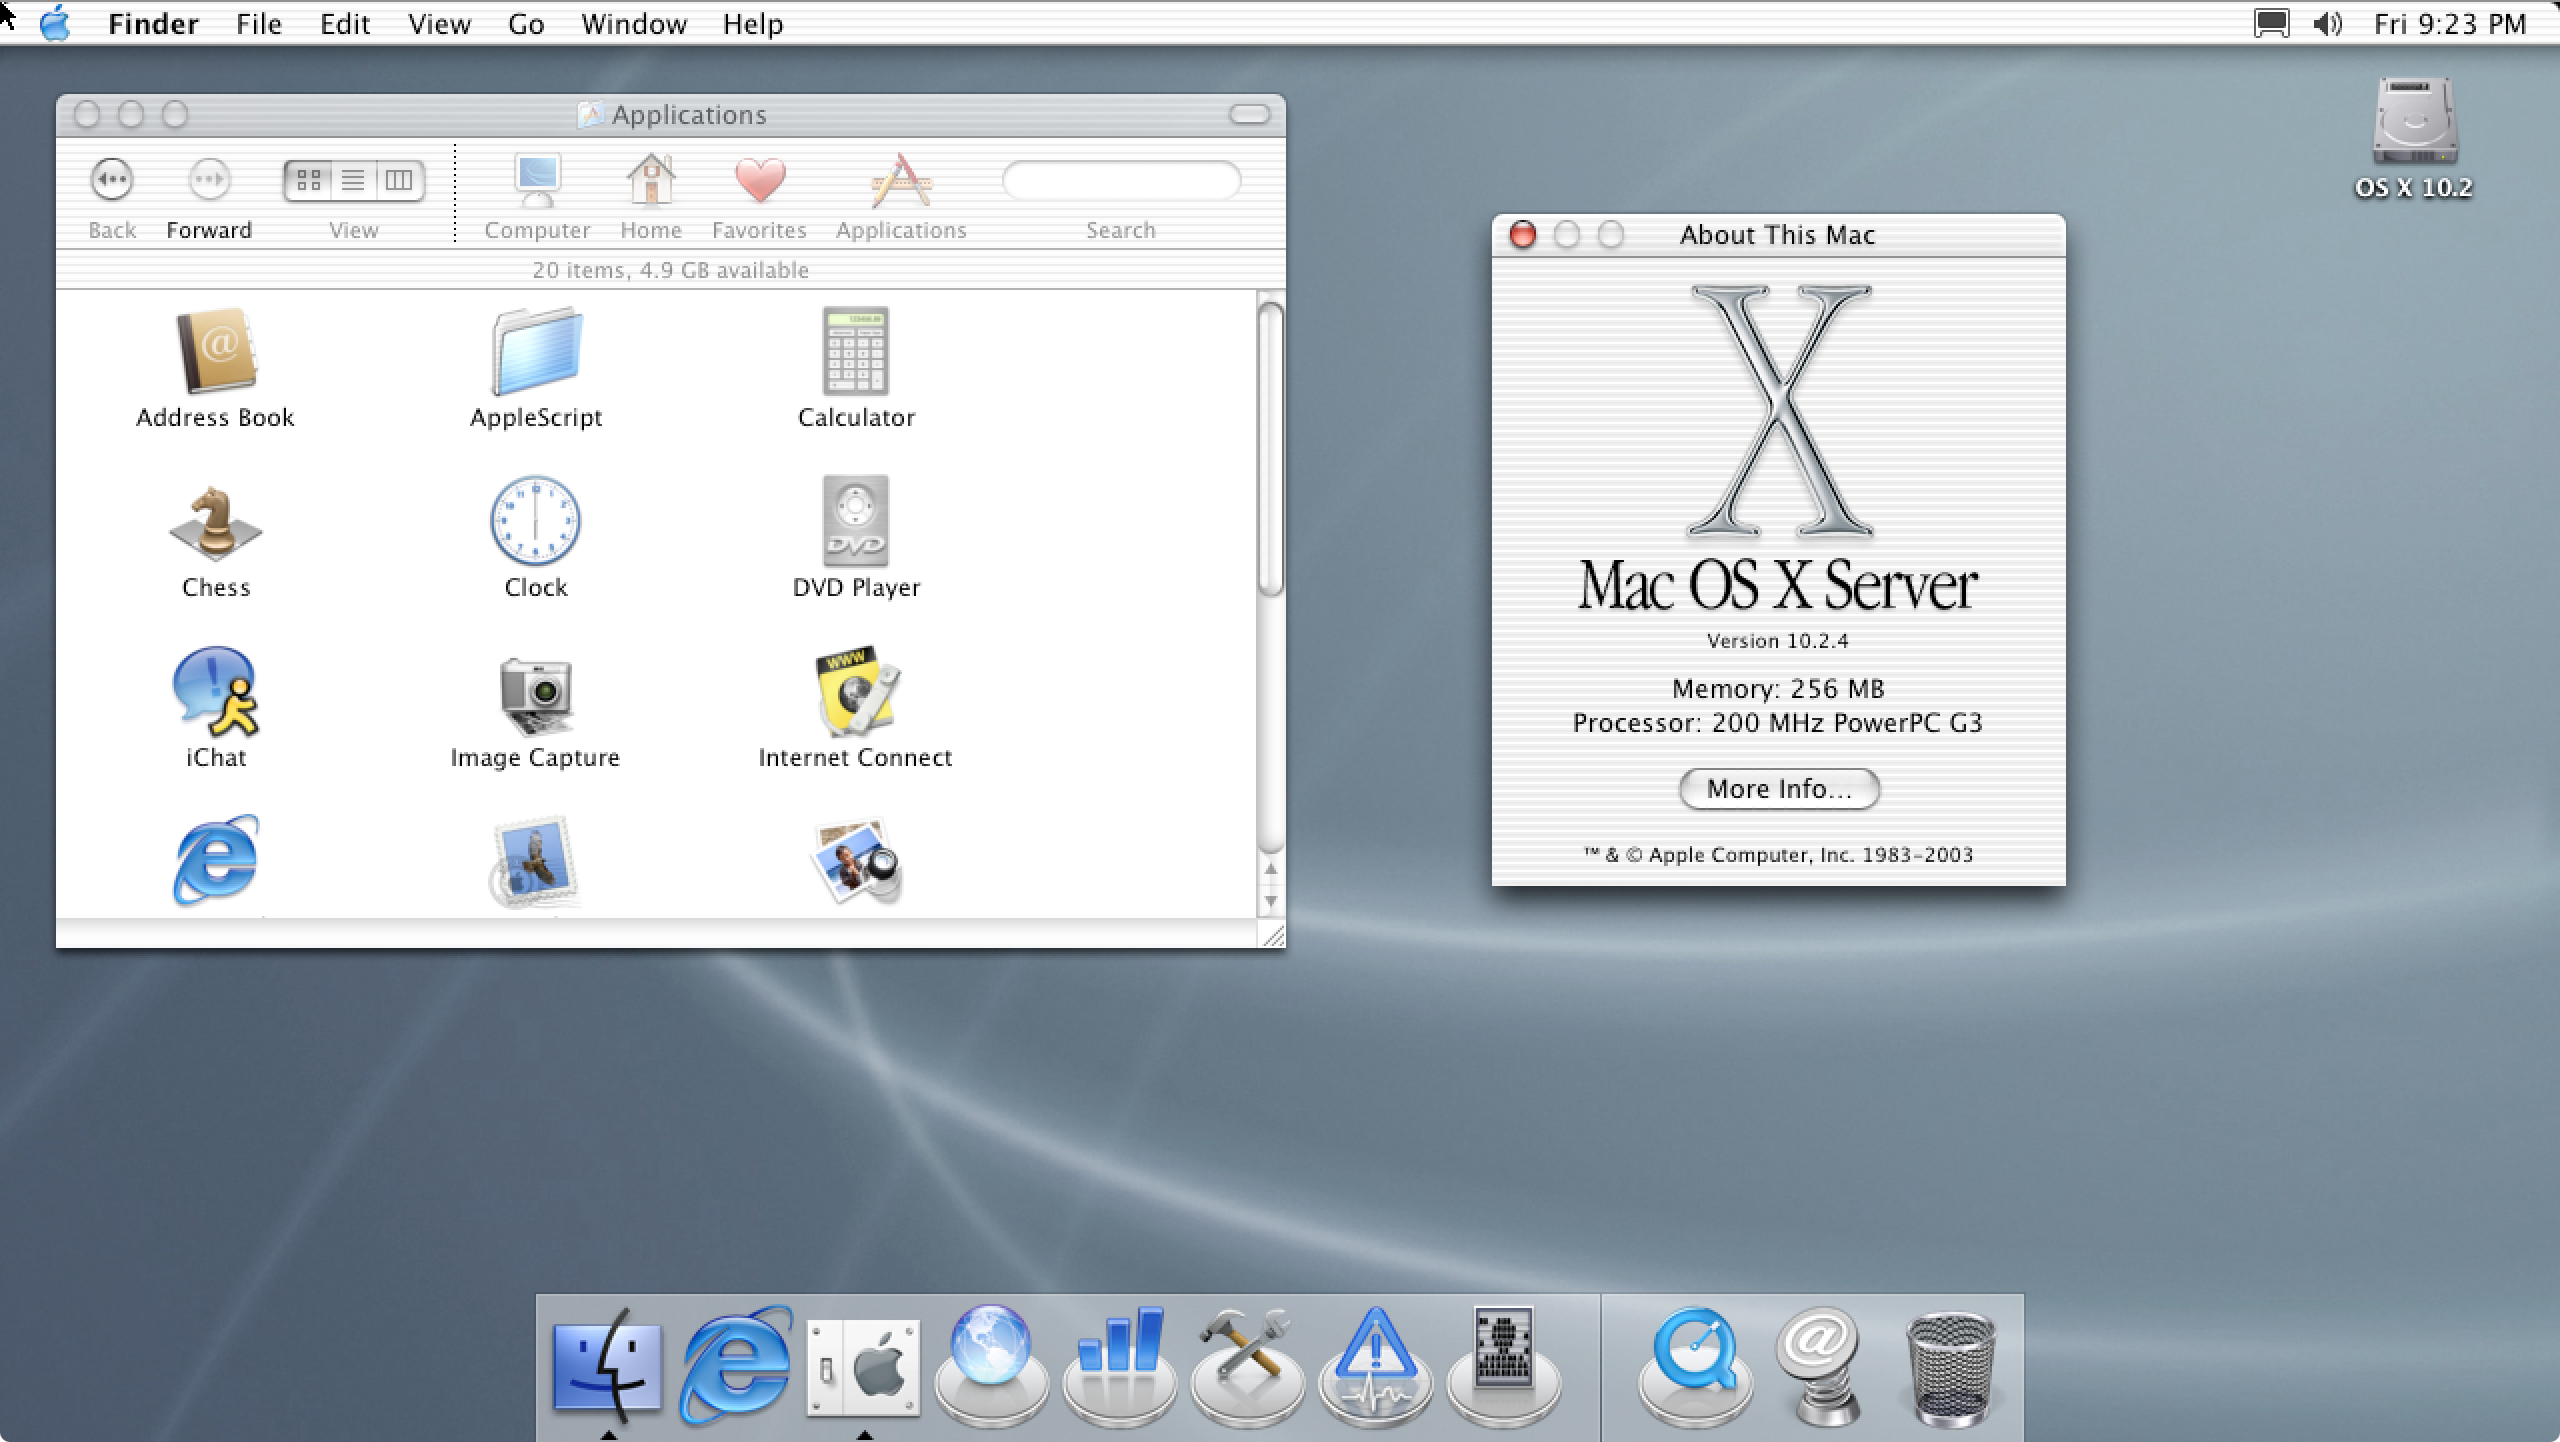Screen dimensions: 2560x1442
Task: Switch to list view
Action: pyautogui.click(x=353, y=181)
